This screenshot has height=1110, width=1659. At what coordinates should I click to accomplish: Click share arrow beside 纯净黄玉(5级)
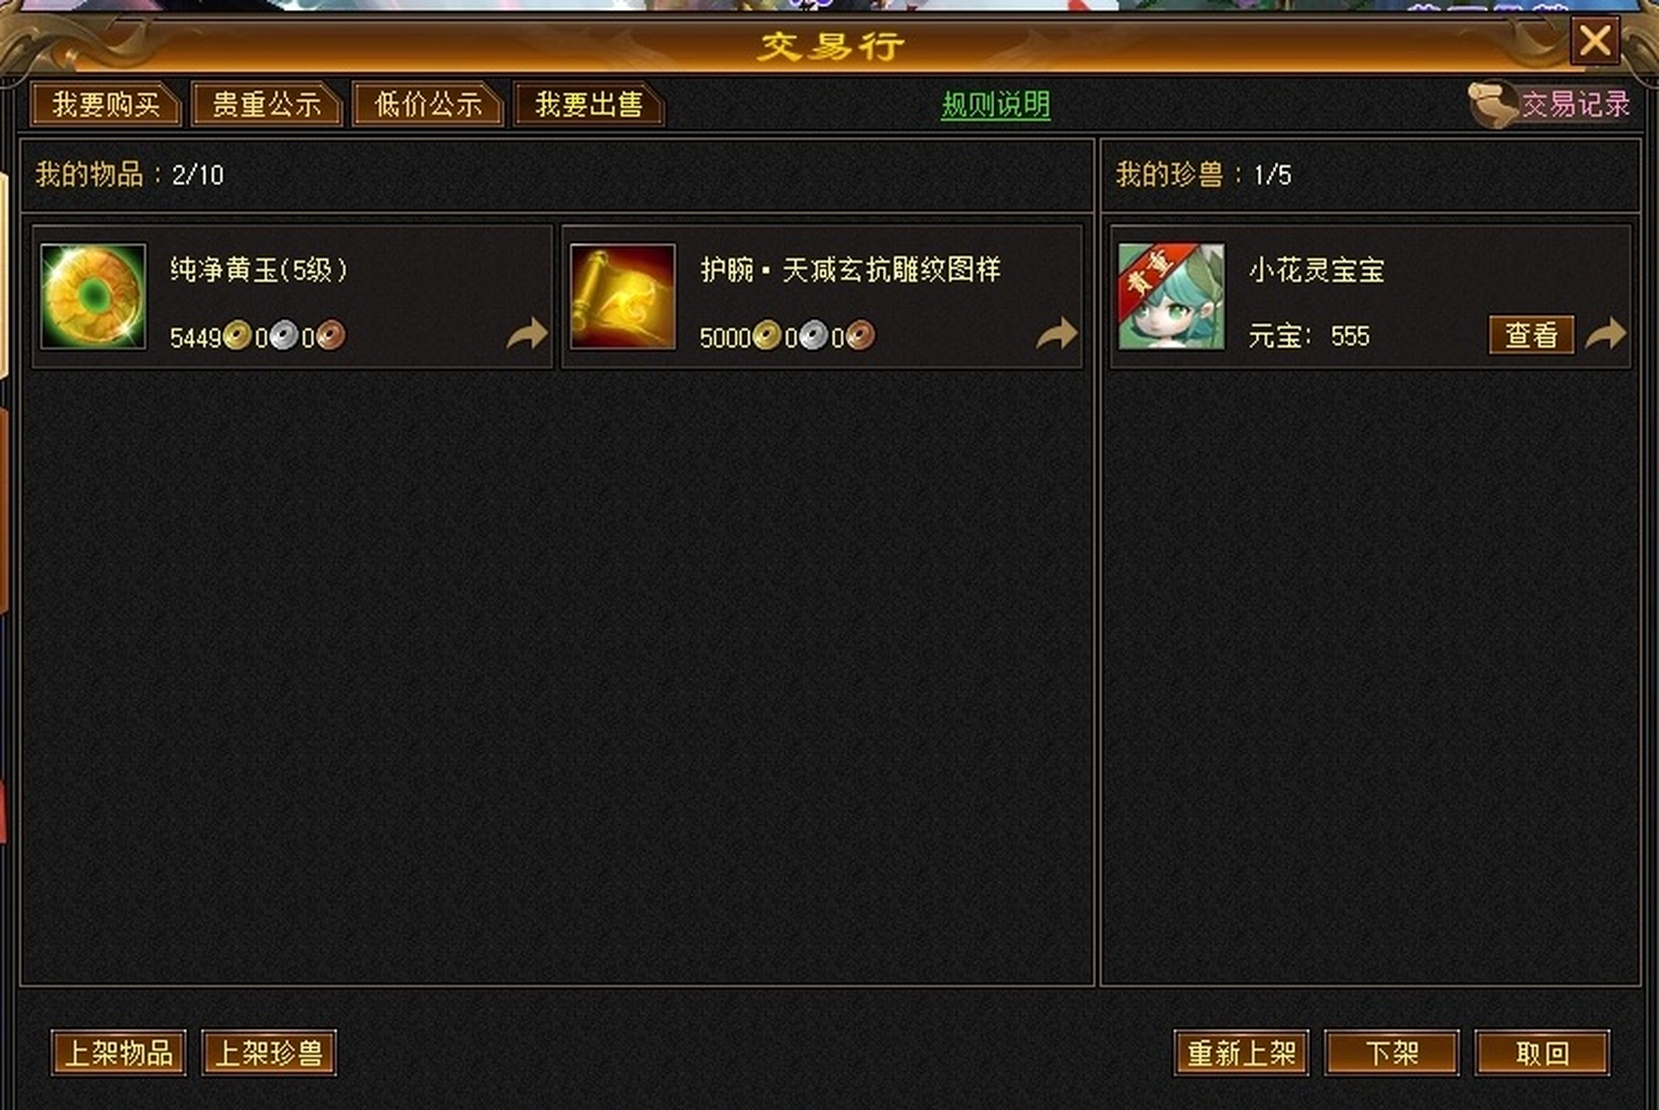[x=527, y=334]
